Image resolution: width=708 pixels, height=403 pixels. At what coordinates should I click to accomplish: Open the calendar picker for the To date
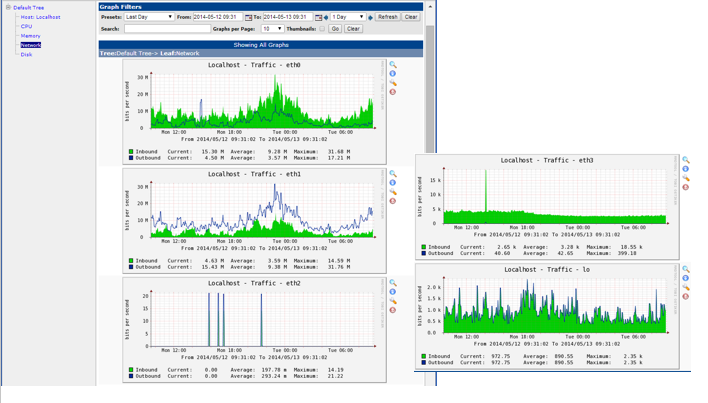[x=318, y=17]
